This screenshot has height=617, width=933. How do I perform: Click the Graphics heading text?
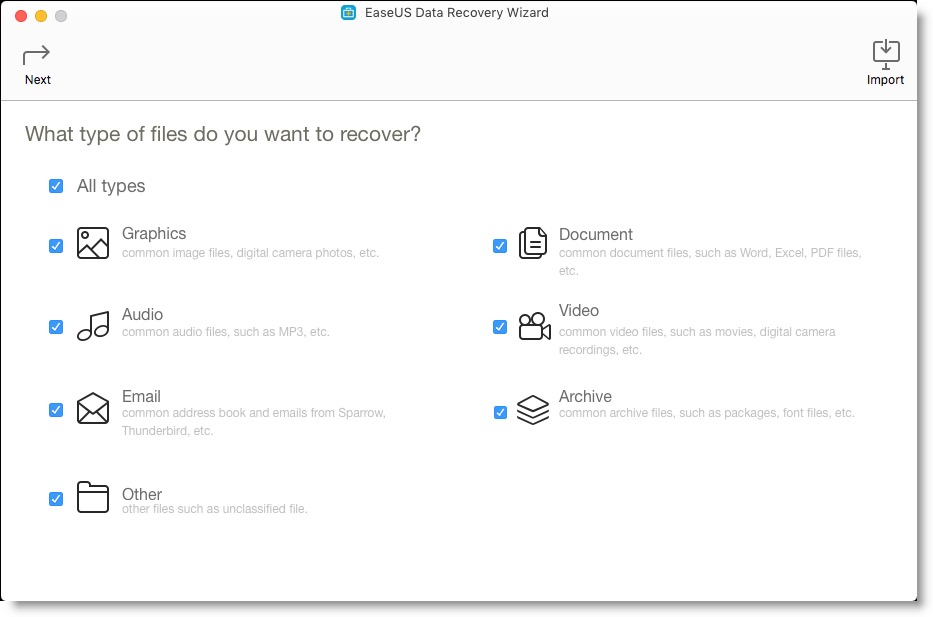(154, 233)
